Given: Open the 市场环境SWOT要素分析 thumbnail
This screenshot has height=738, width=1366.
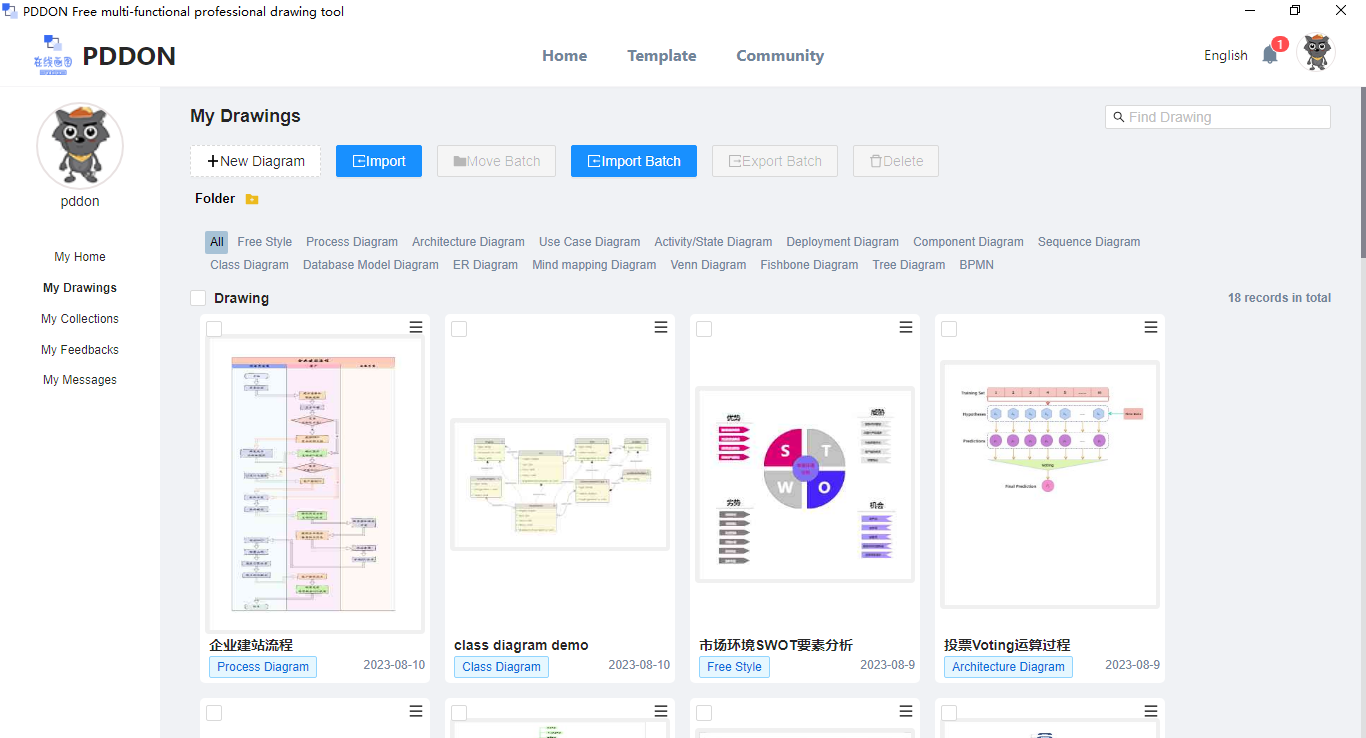Looking at the screenshot, I should 804,484.
